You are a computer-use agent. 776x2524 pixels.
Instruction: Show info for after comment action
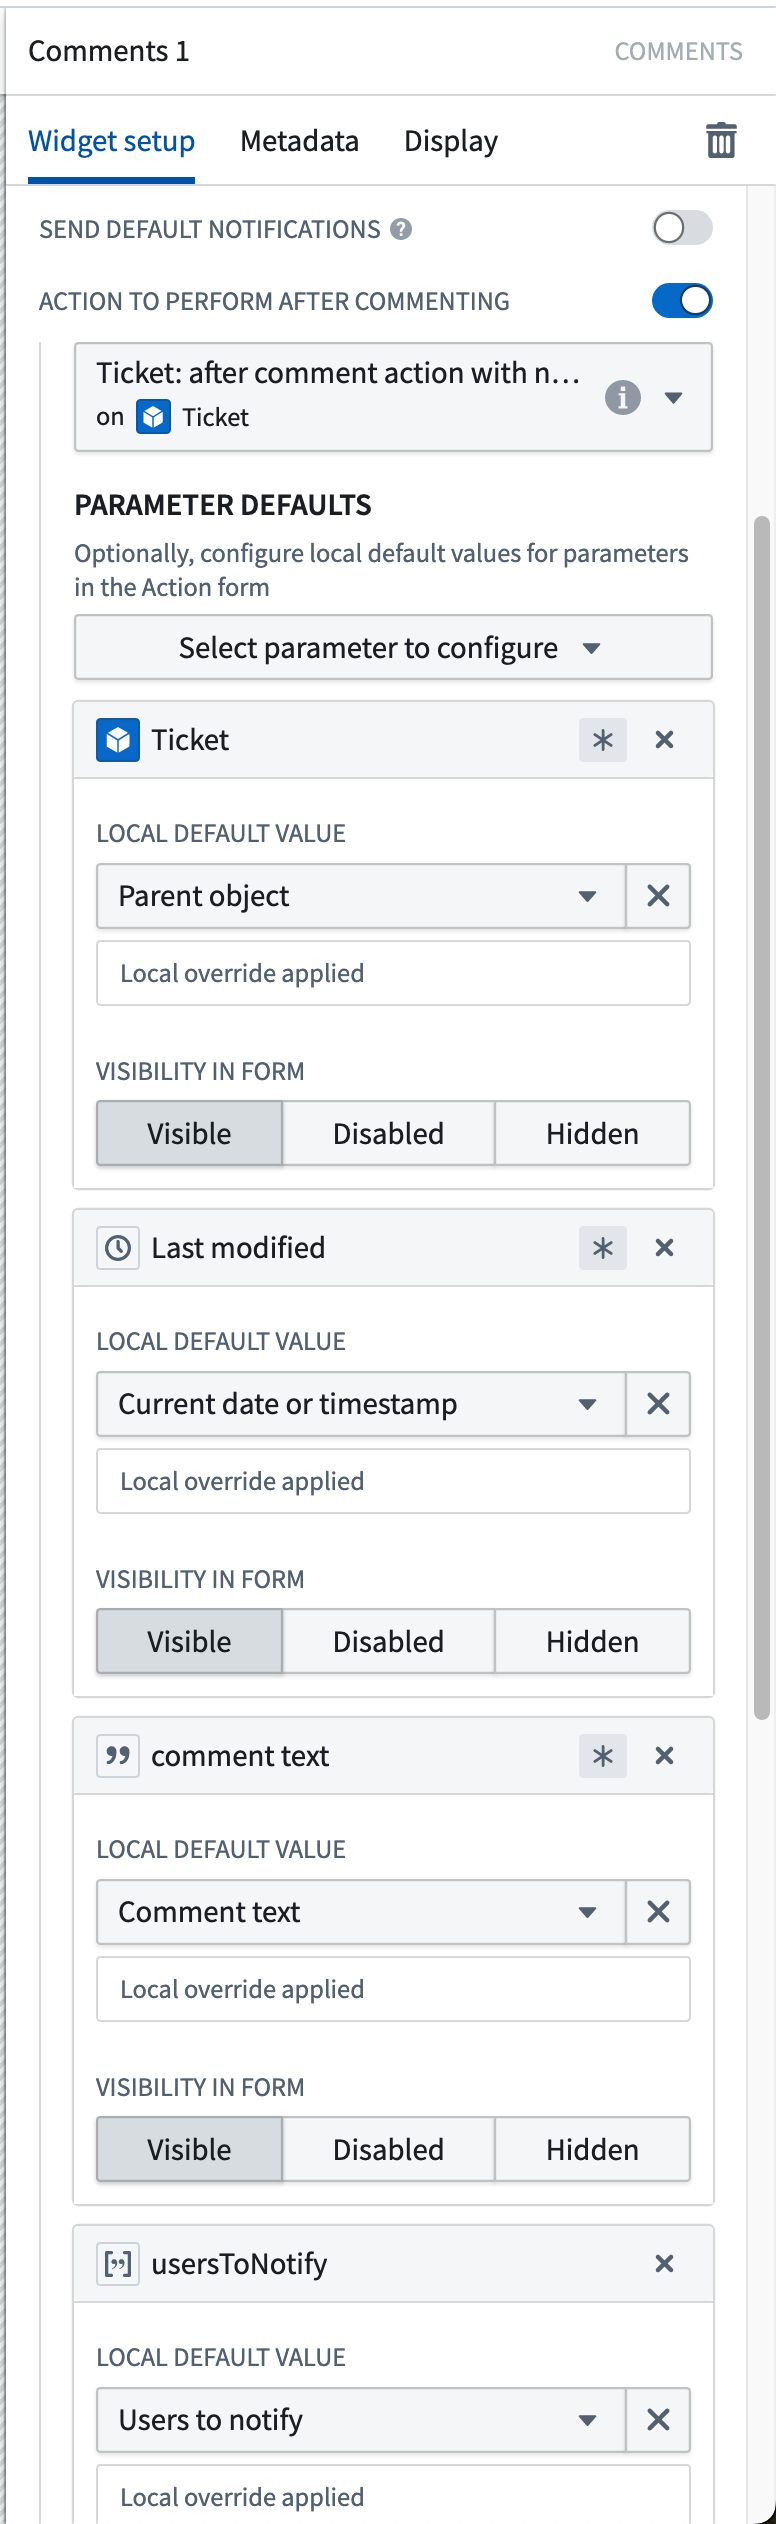pos(622,397)
